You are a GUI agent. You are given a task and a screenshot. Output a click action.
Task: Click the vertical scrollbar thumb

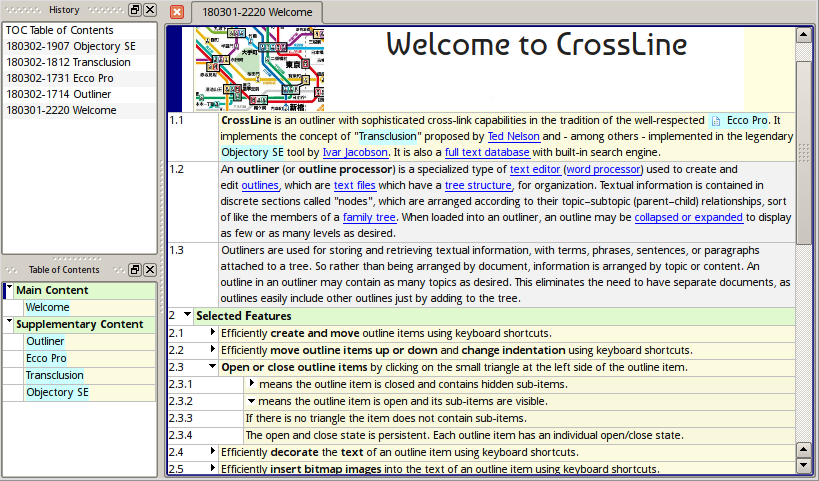[803, 152]
